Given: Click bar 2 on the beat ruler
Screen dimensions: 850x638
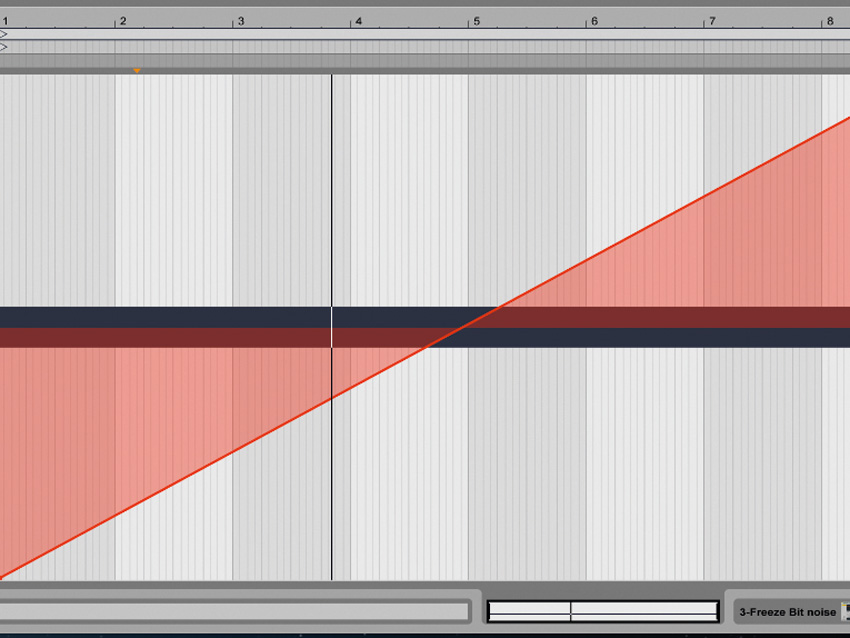Looking at the screenshot, I should [x=123, y=21].
